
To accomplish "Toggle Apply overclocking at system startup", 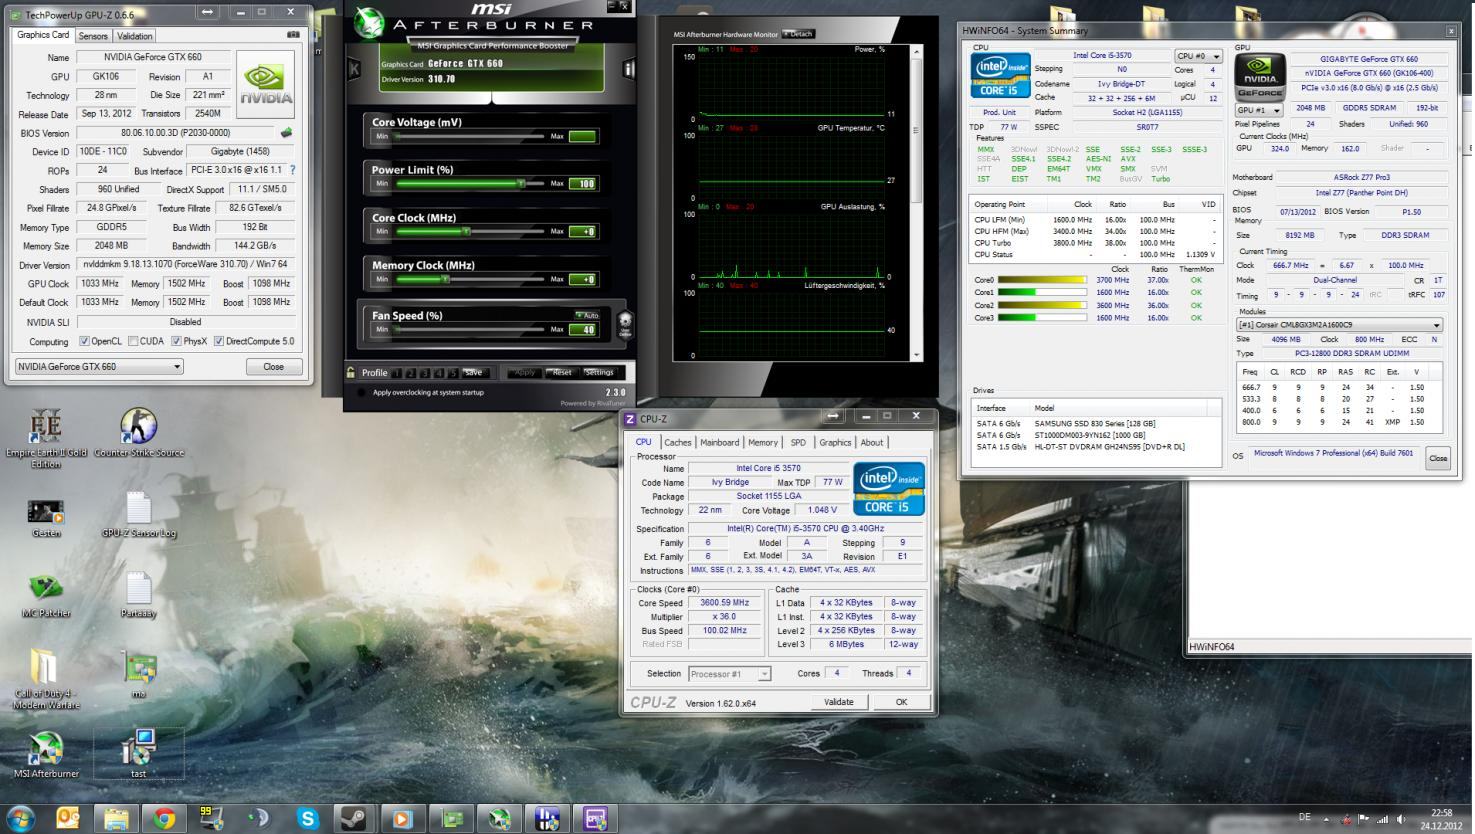I will tap(362, 392).
